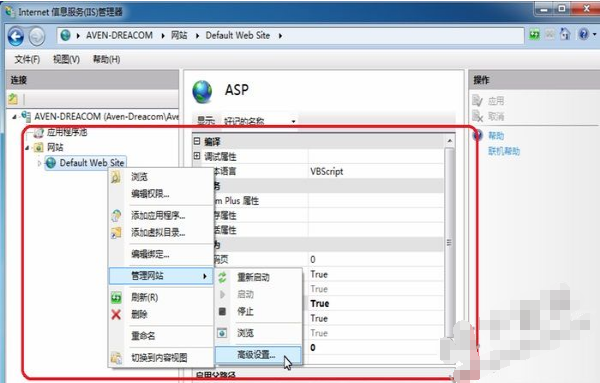Open the blue help question mark icon

pyautogui.click(x=584, y=35)
